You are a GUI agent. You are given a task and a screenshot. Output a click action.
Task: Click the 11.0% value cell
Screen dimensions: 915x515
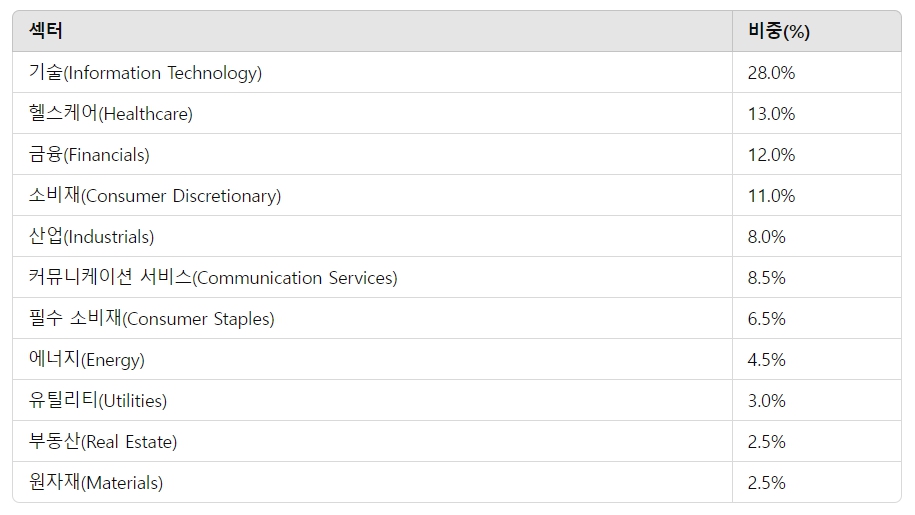[771, 196]
